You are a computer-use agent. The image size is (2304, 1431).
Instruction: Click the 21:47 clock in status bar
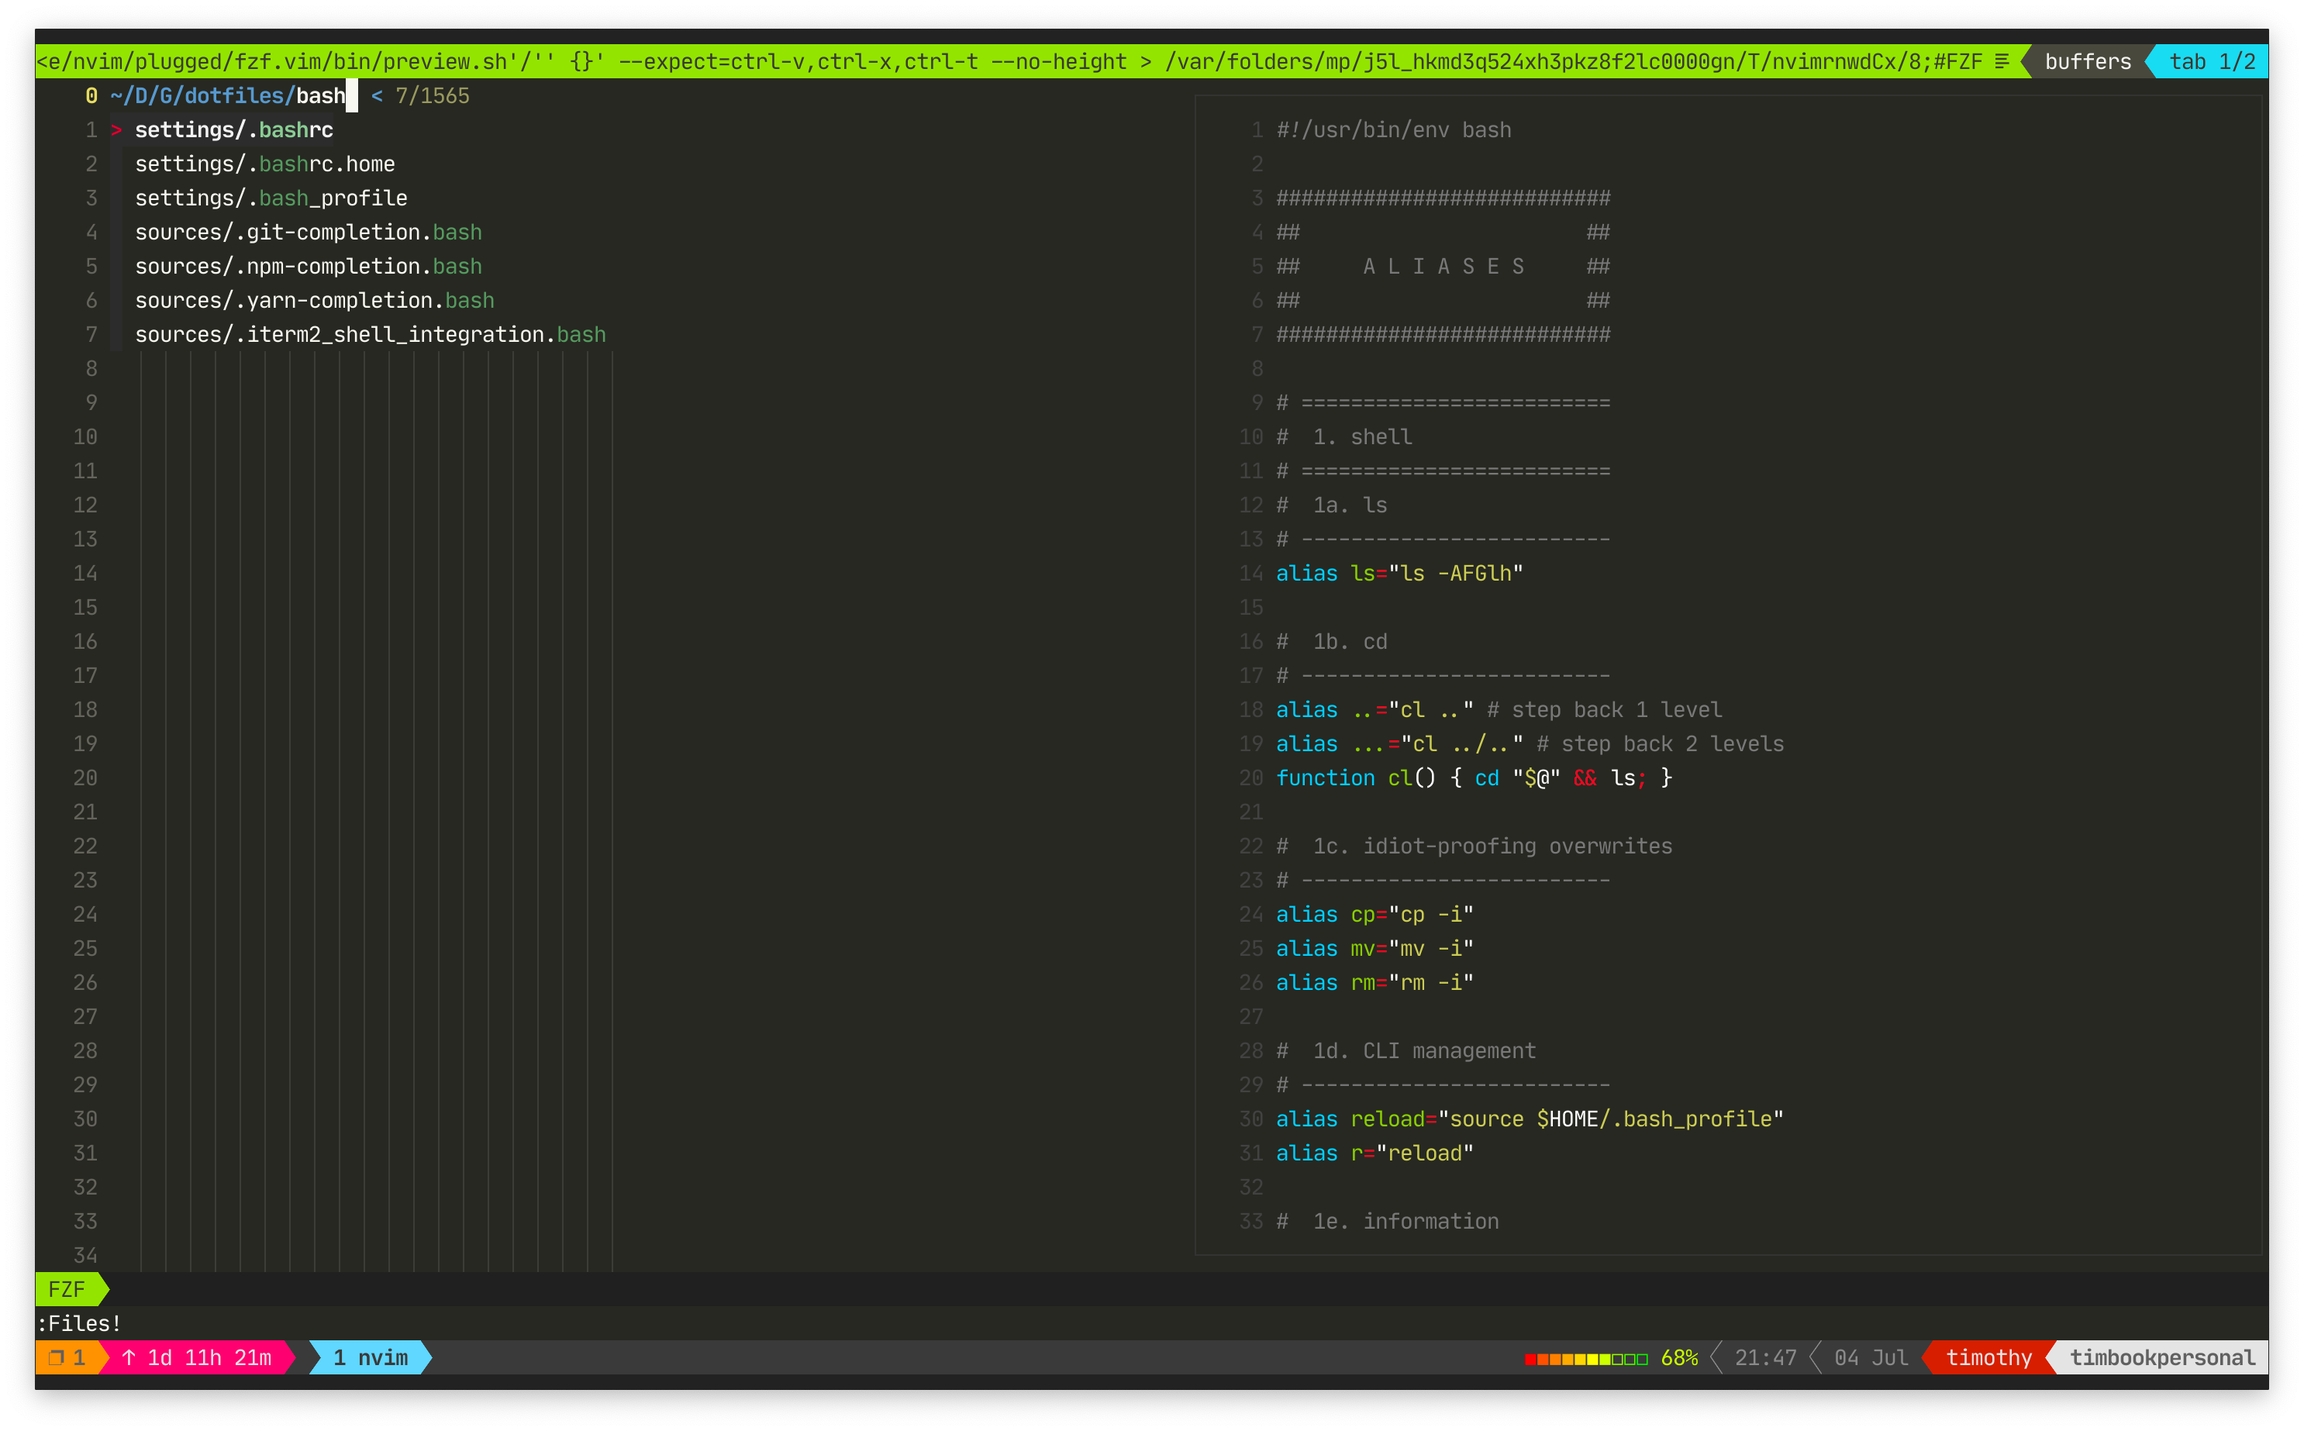pyautogui.click(x=1765, y=1357)
